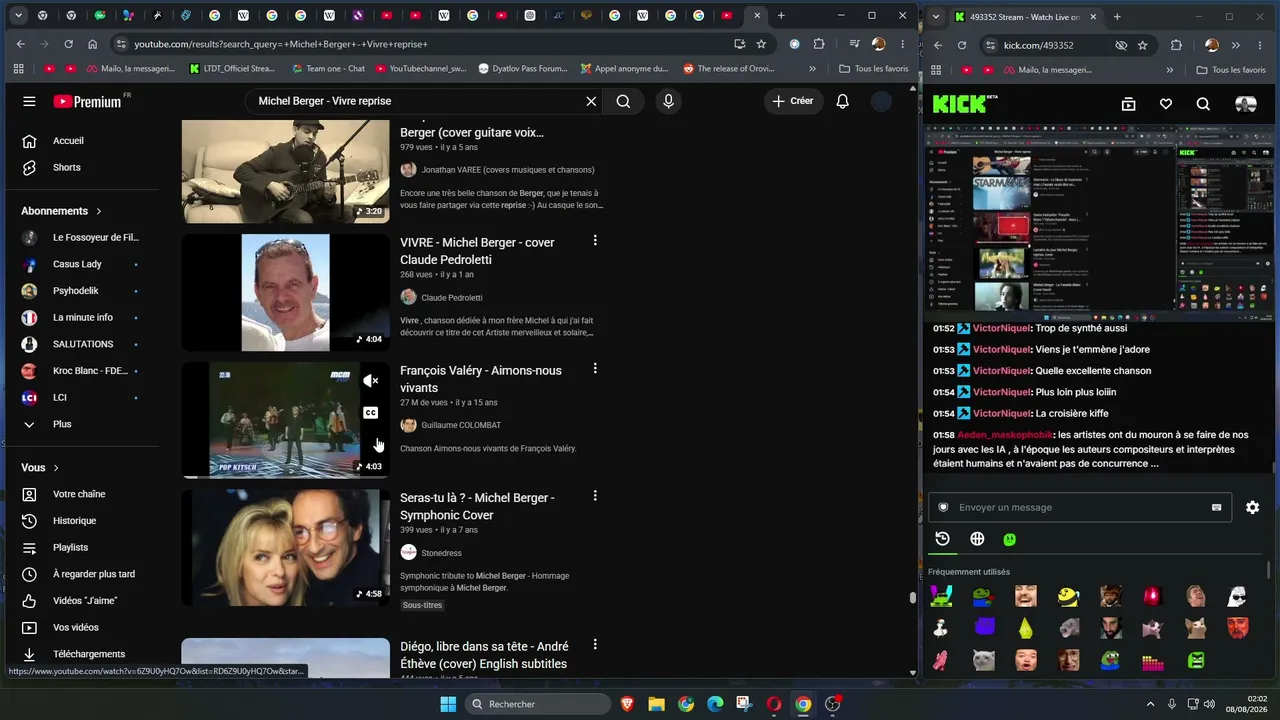Expand the Vous section
Screen dimensions: 1280x720
pos(40,467)
